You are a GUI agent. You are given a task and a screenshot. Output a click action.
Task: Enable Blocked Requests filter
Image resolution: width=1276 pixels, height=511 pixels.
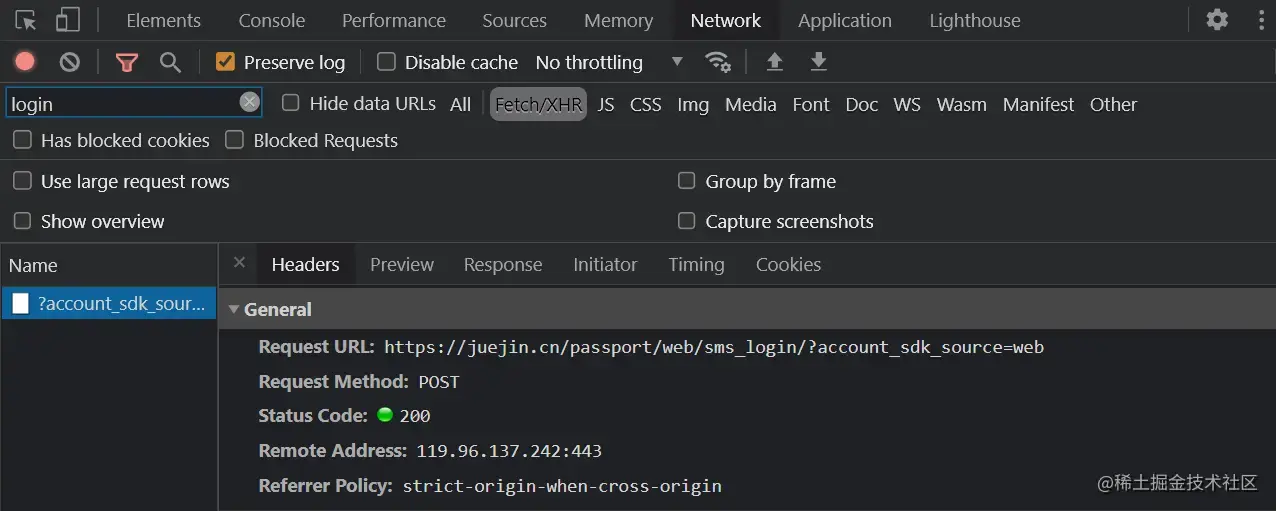[x=234, y=140]
